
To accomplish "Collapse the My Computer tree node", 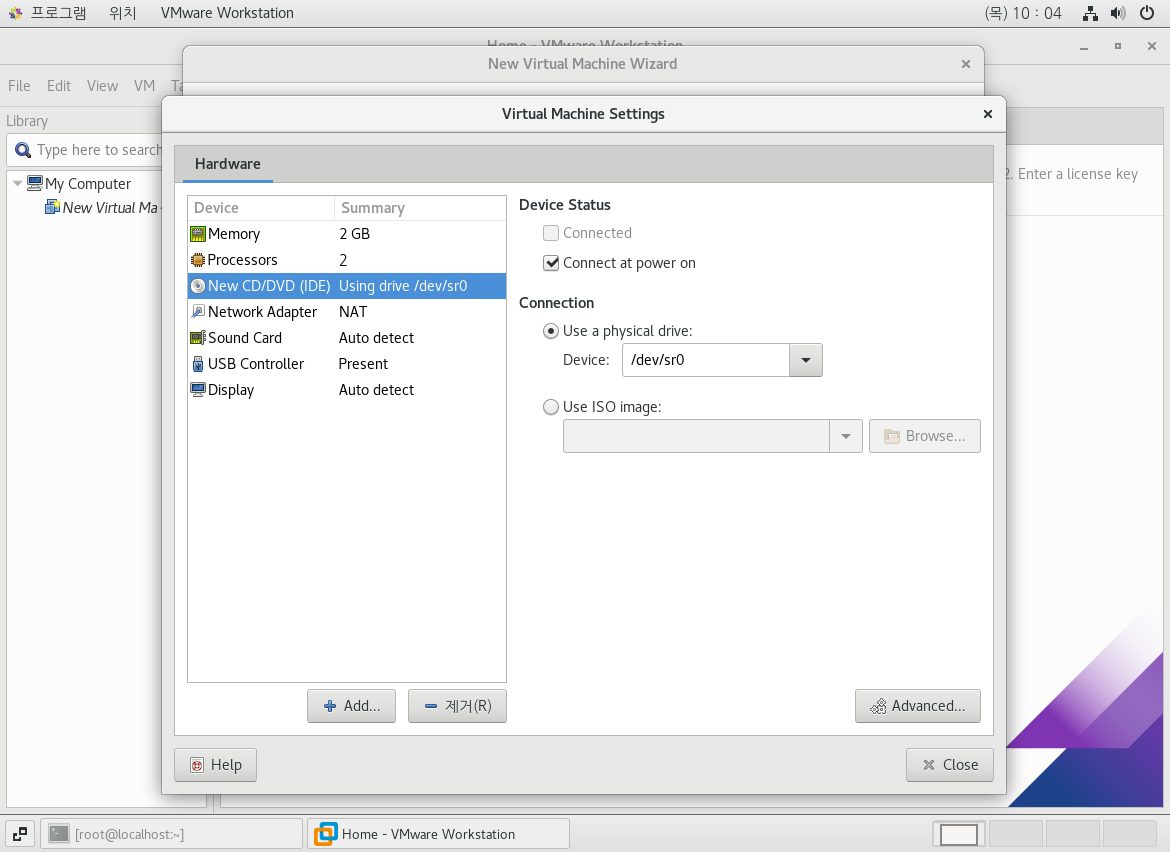I will [x=17, y=183].
